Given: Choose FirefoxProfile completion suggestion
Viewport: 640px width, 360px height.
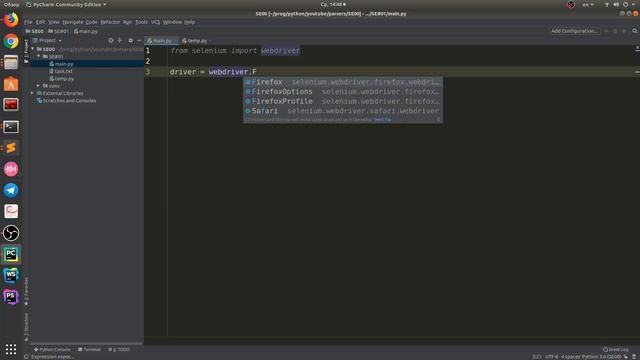Looking at the screenshot, I should (343, 101).
